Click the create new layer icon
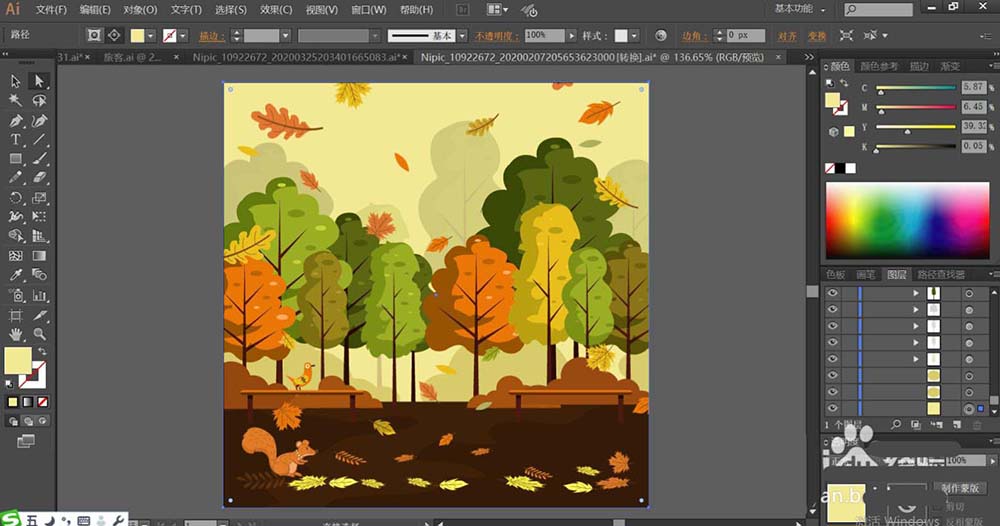 point(957,425)
